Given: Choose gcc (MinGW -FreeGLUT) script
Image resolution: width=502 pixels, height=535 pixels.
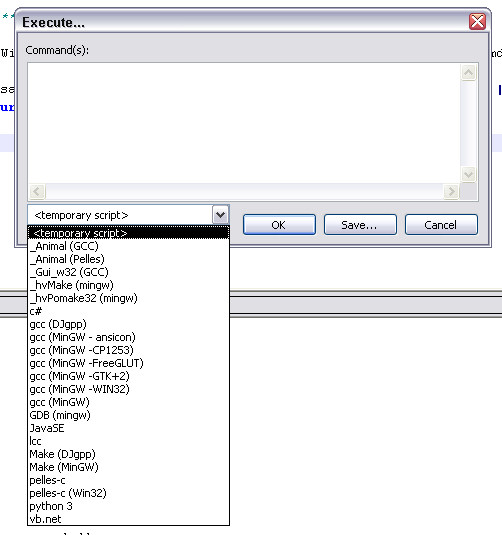Looking at the screenshot, I should click(x=128, y=363).
